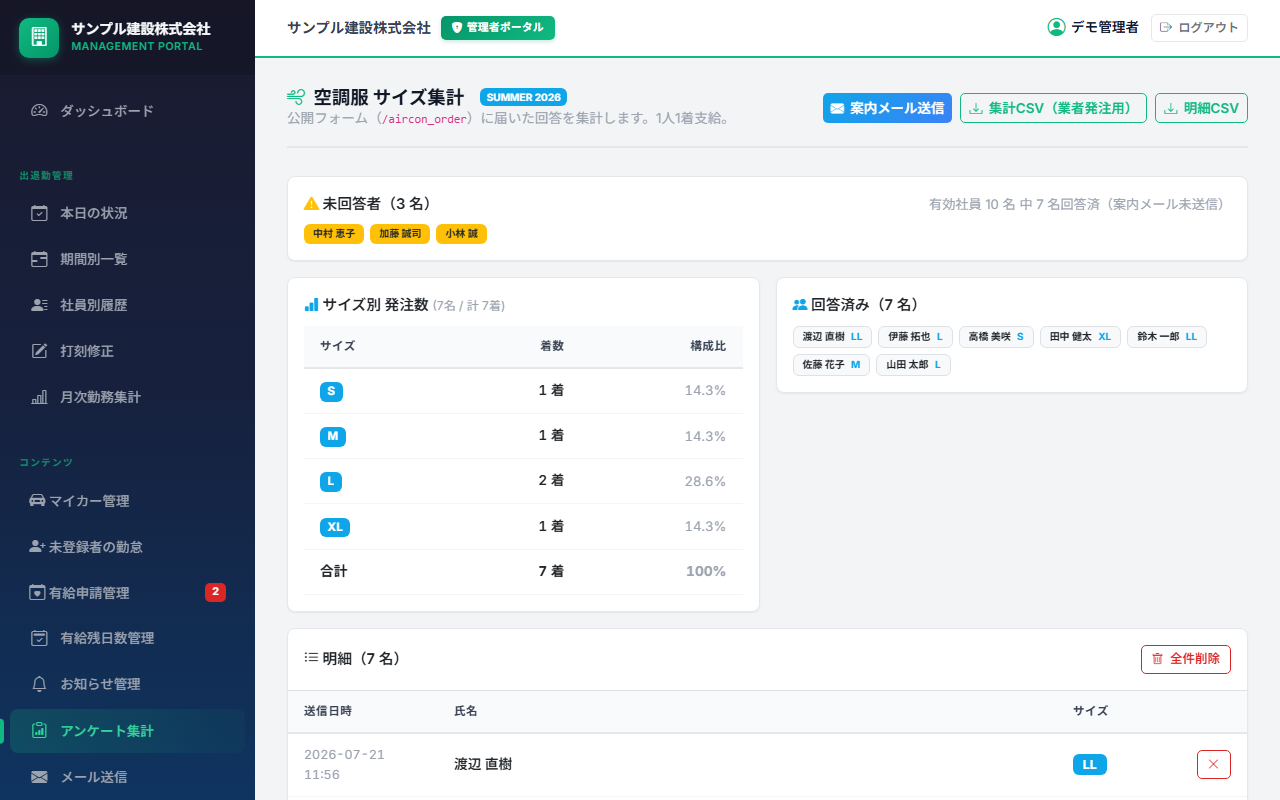This screenshot has height=800, width=1280.
Task: Click unanswered tag 小林 誠
Action: click(x=461, y=234)
